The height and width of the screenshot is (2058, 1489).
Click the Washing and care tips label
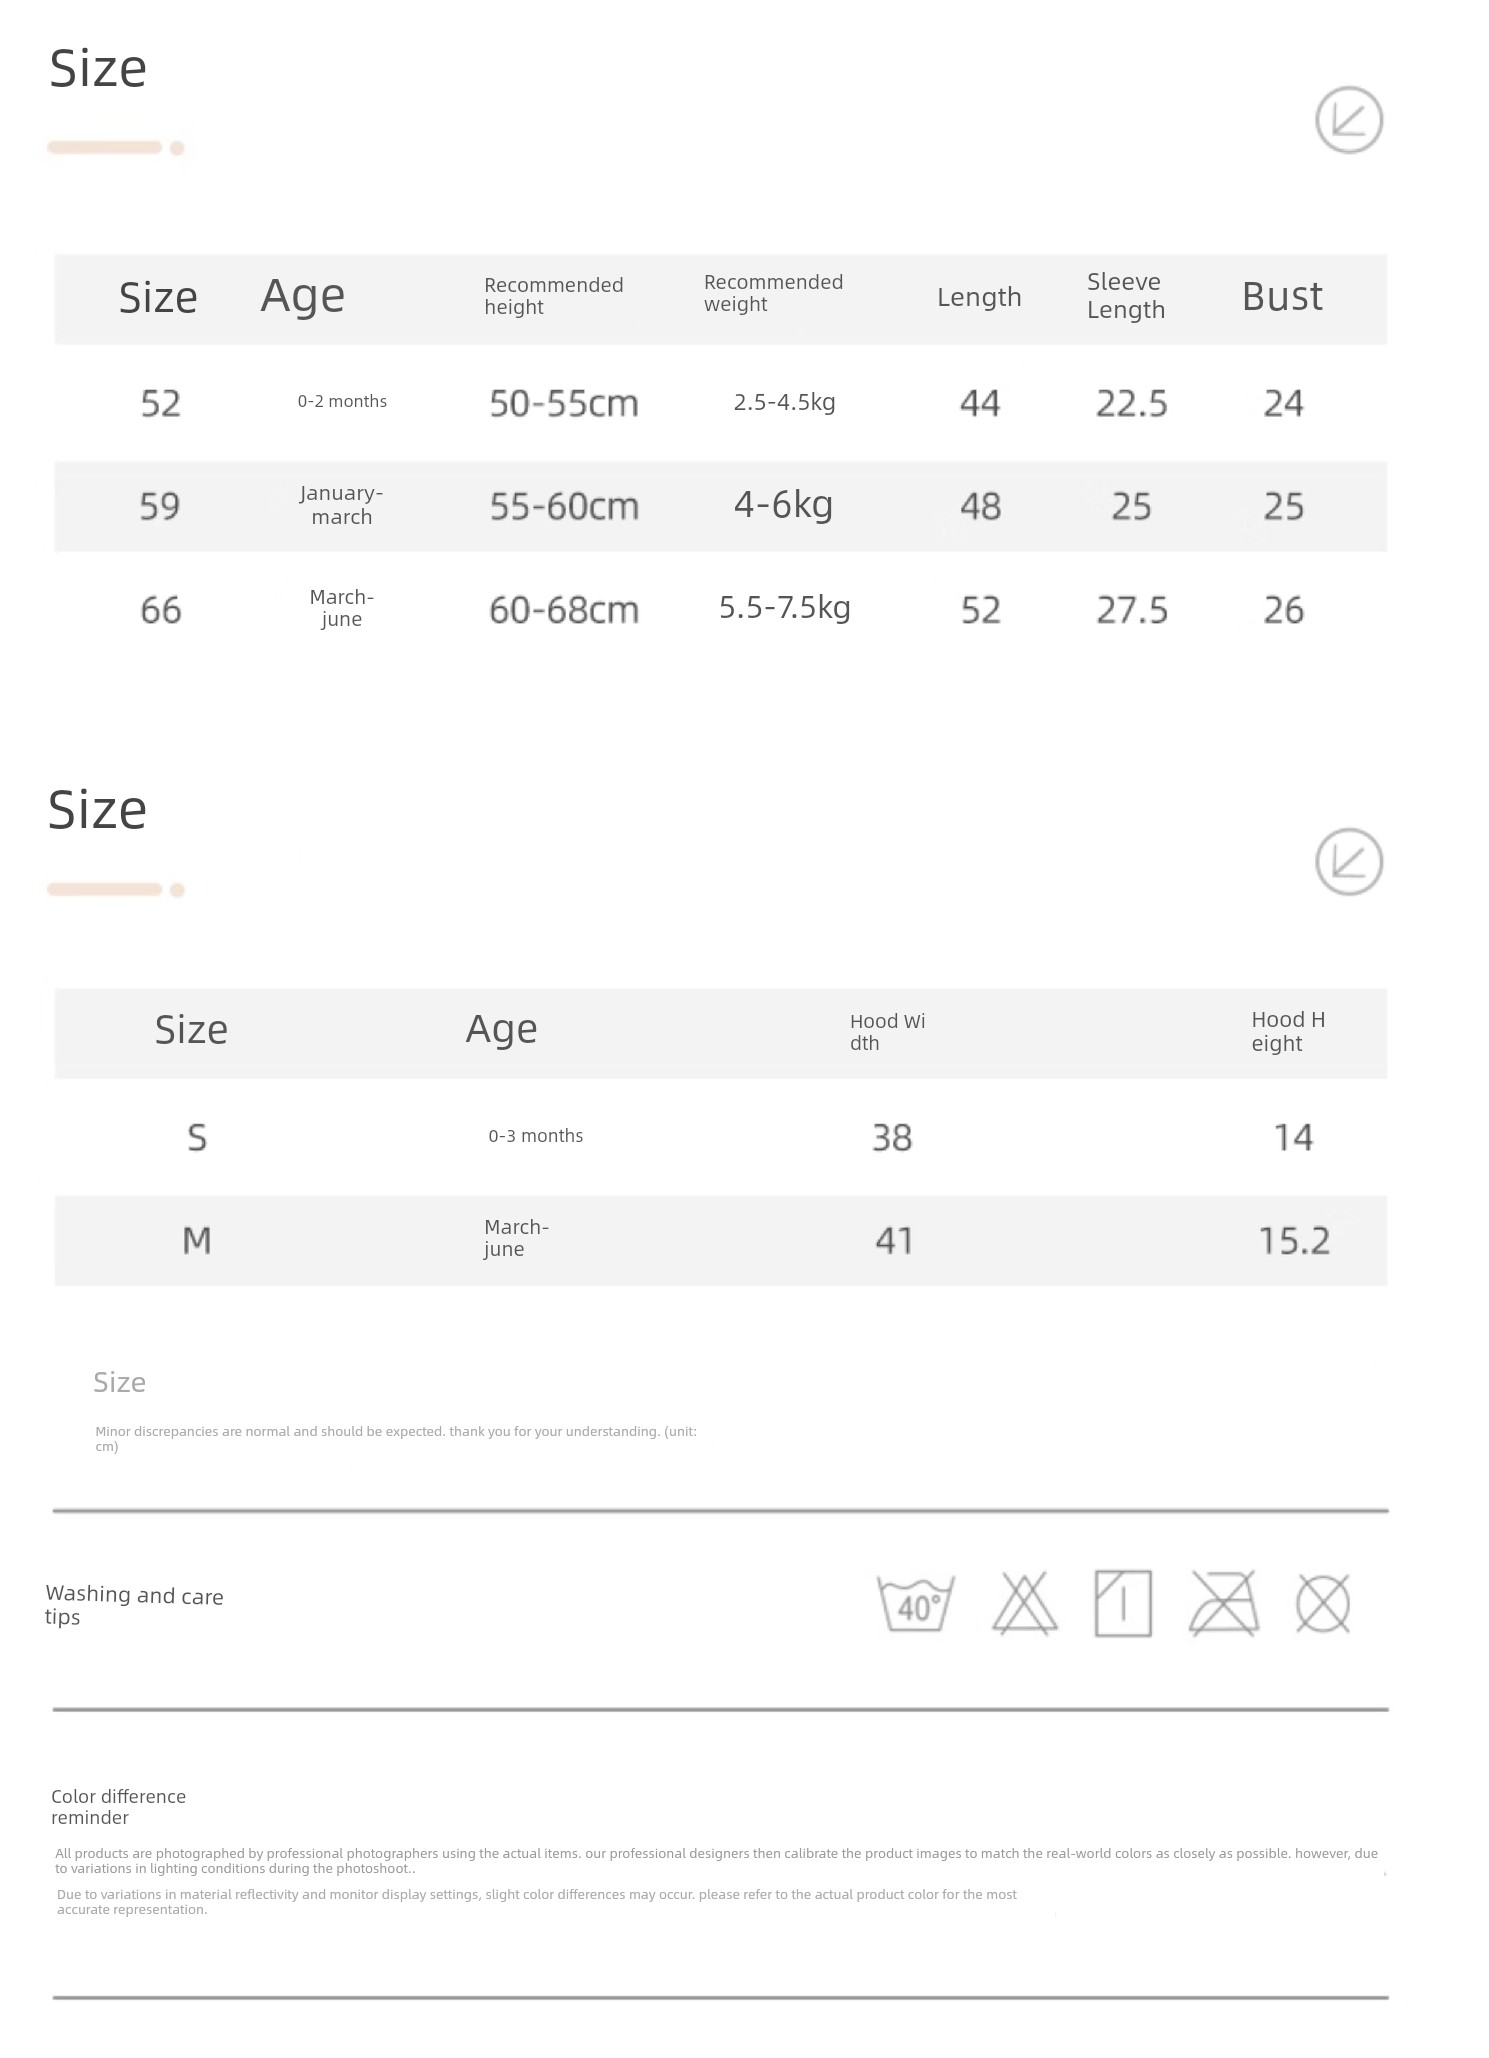pyautogui.click(x=134, y=1605)
